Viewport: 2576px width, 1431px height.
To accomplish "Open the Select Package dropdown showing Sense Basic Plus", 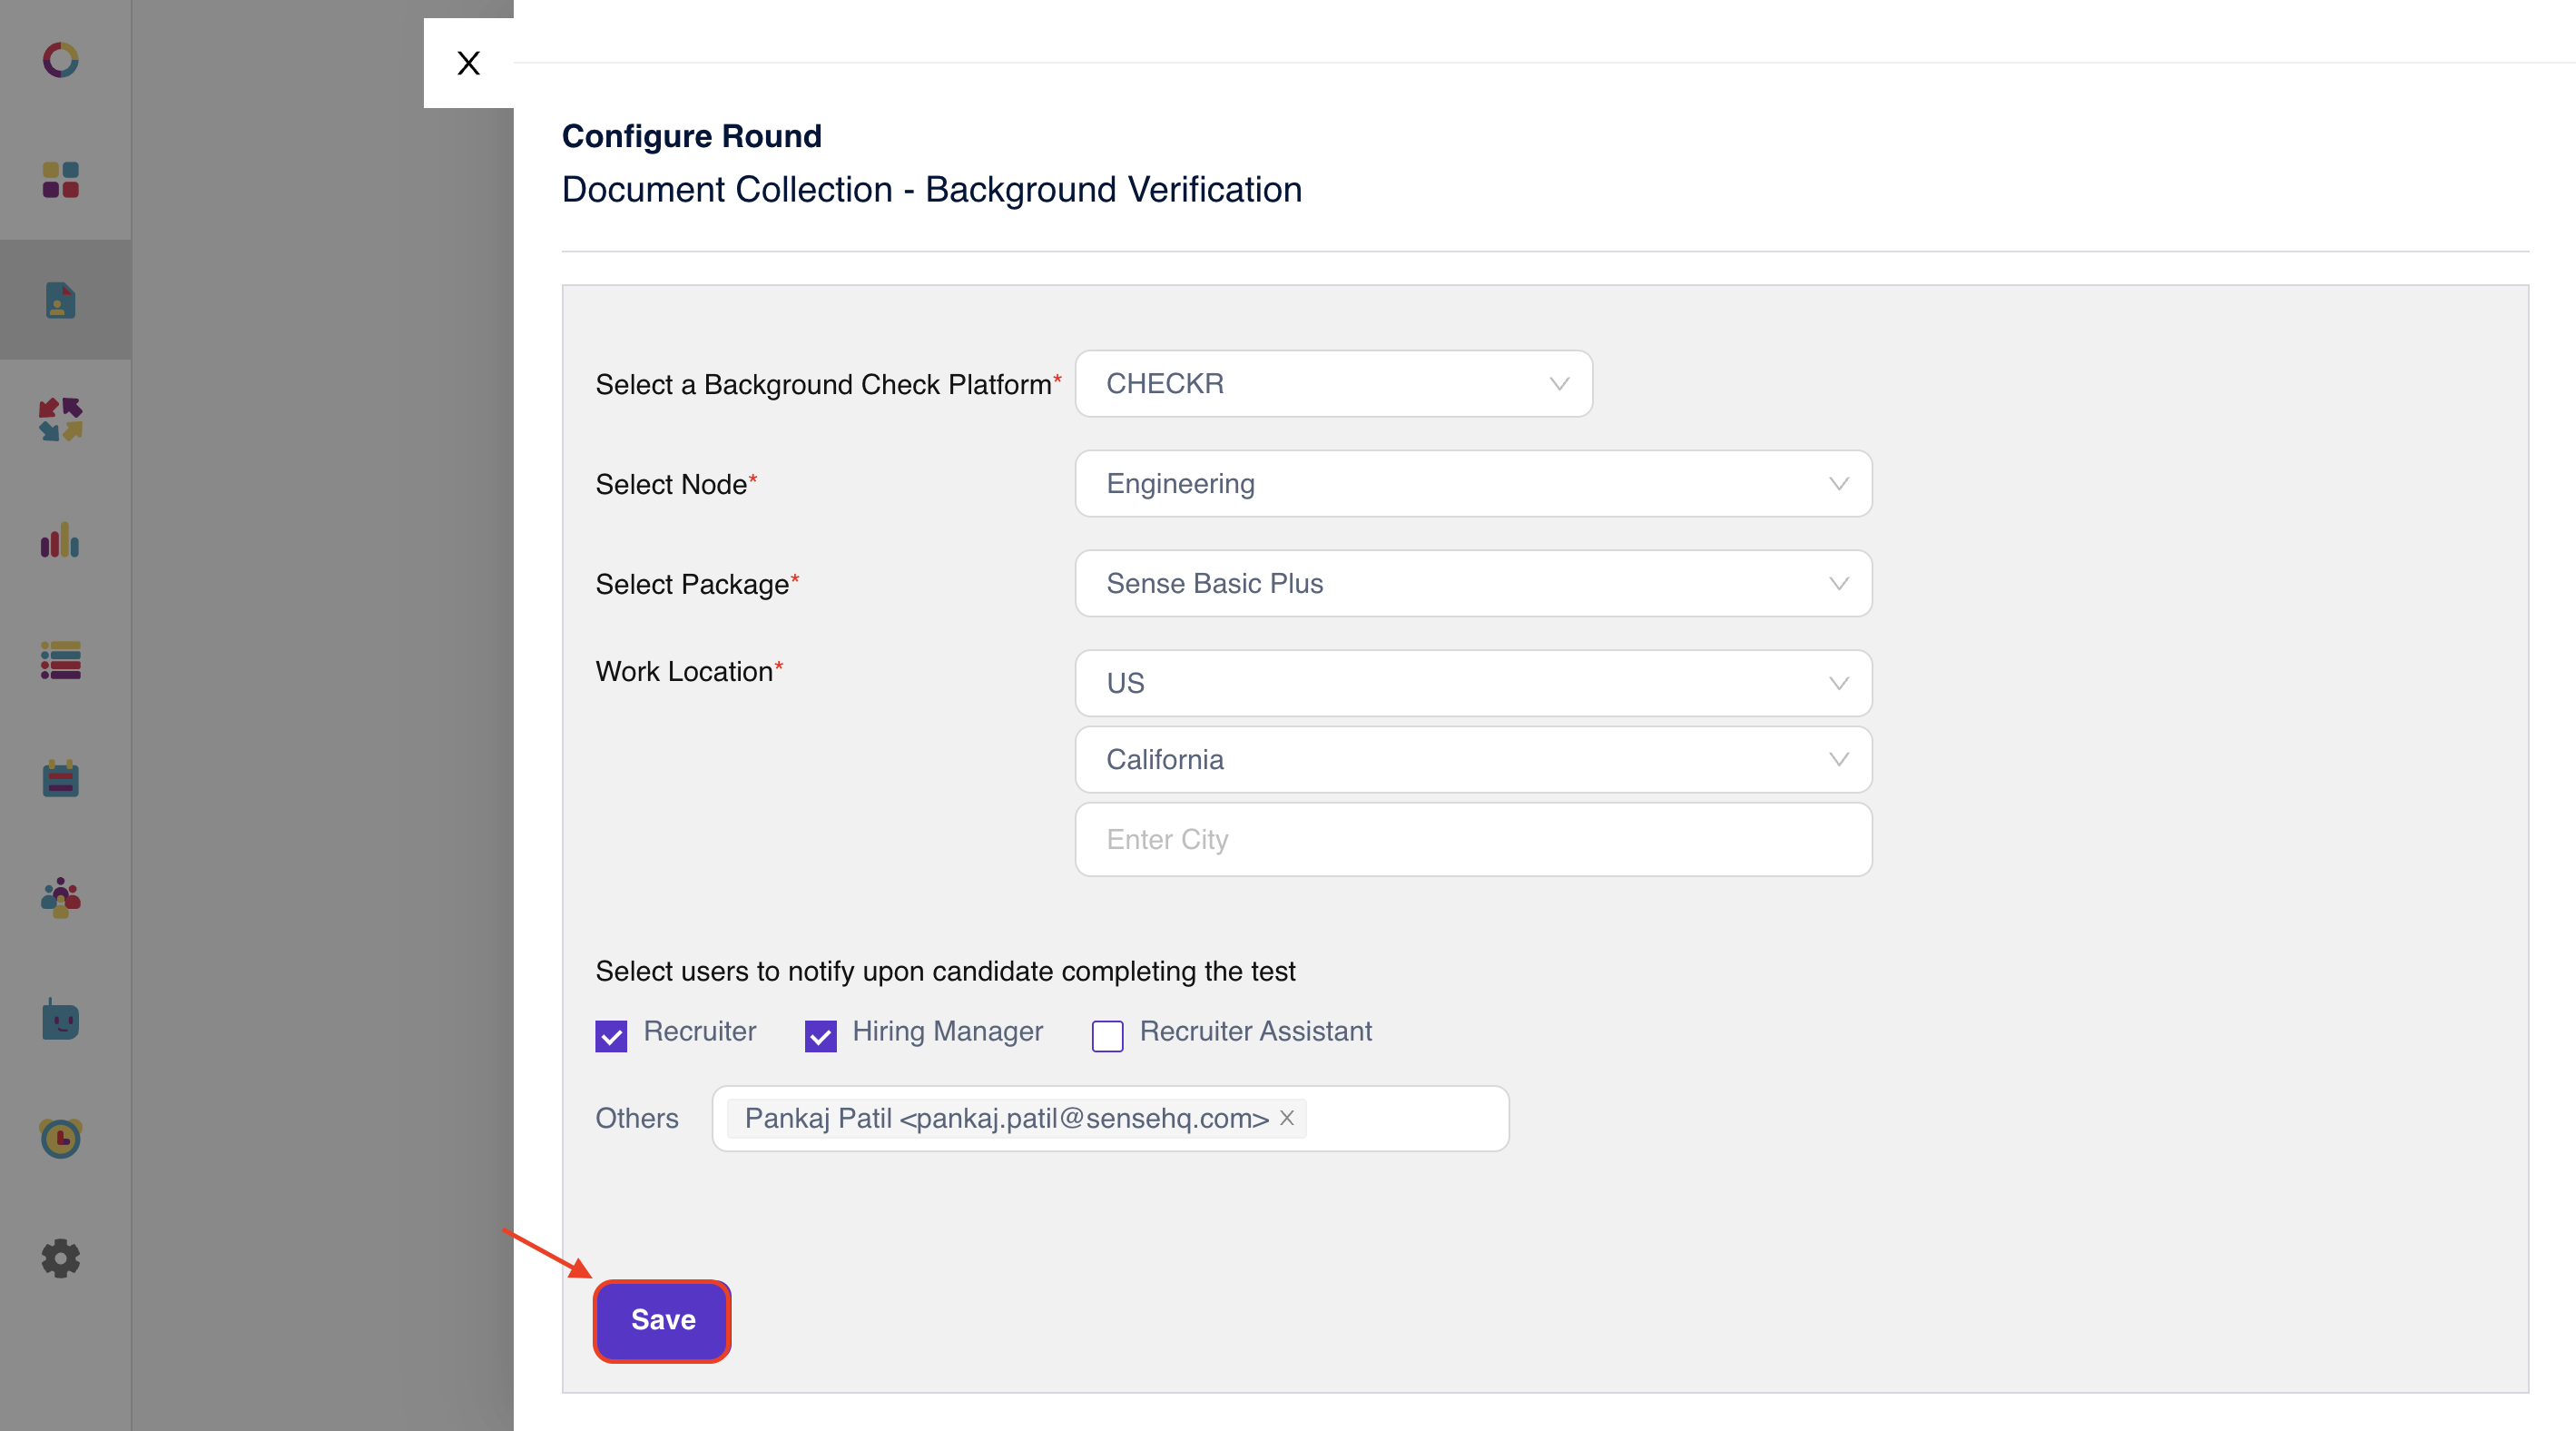I will (1473, 584).
